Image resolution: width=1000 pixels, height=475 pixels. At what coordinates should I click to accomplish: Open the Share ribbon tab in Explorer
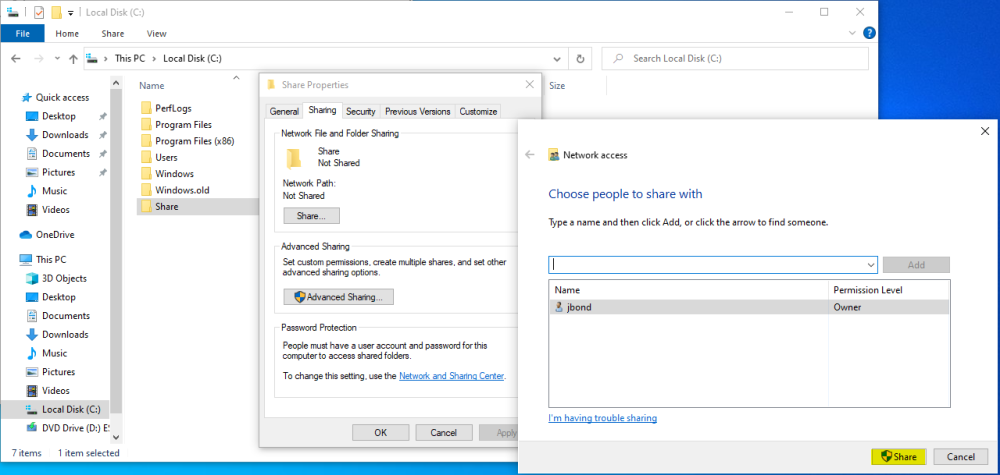113,34
